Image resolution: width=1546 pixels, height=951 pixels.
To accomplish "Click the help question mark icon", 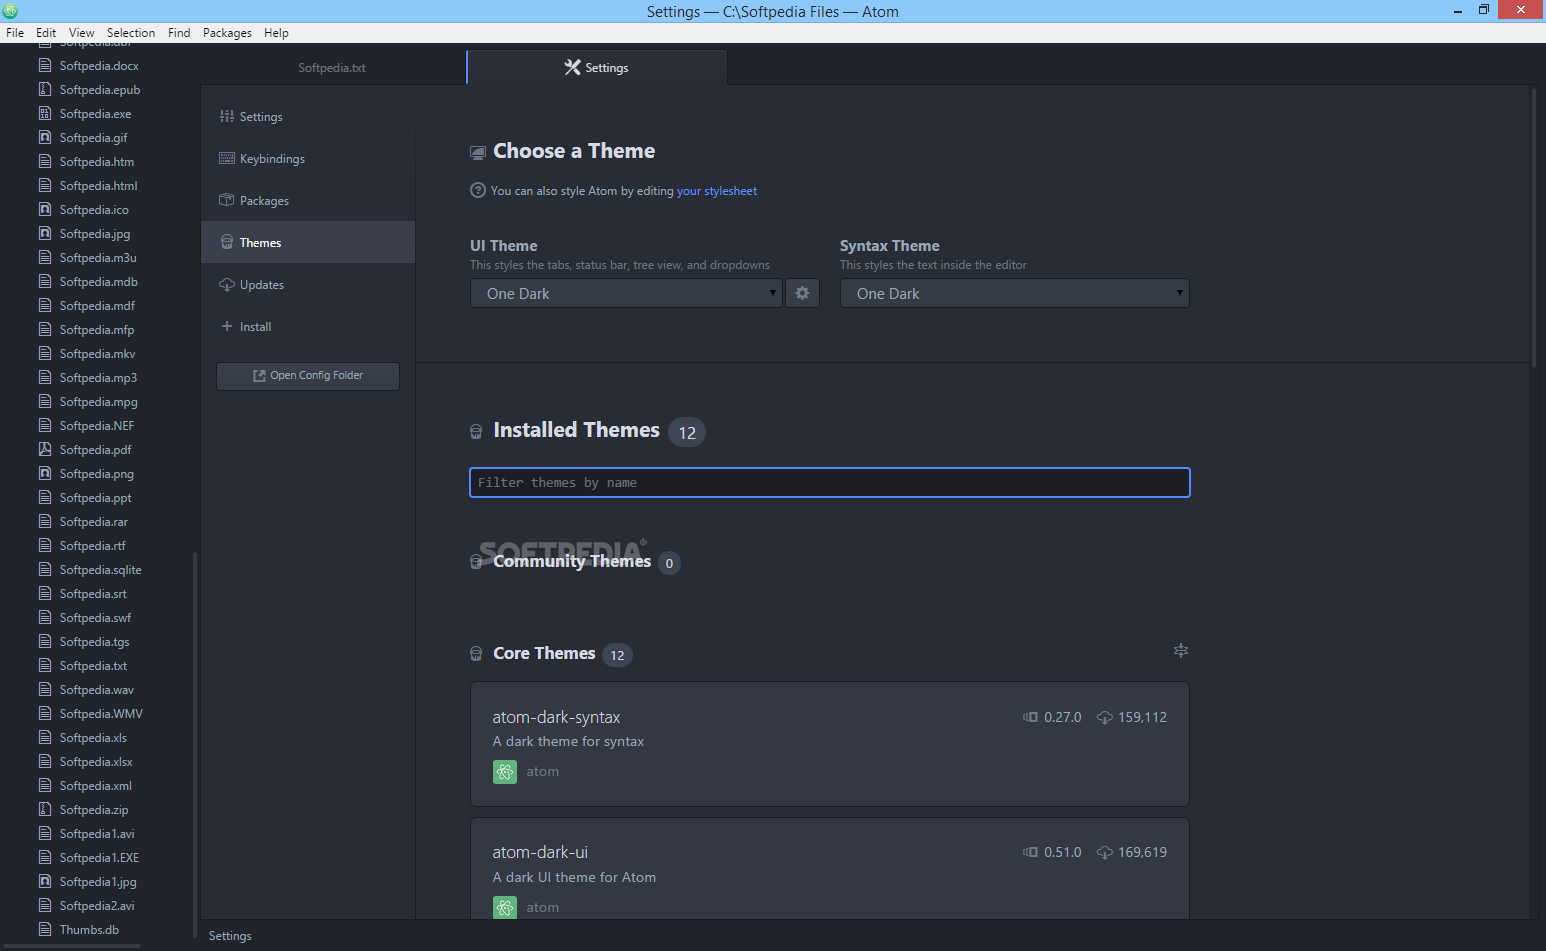I will (x=478, y=190).
